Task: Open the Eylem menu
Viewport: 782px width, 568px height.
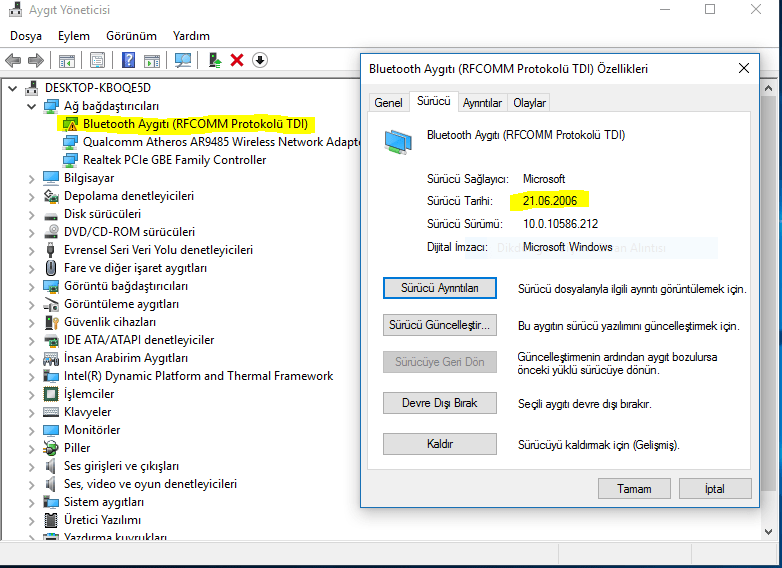Action: tap(74, 36)
